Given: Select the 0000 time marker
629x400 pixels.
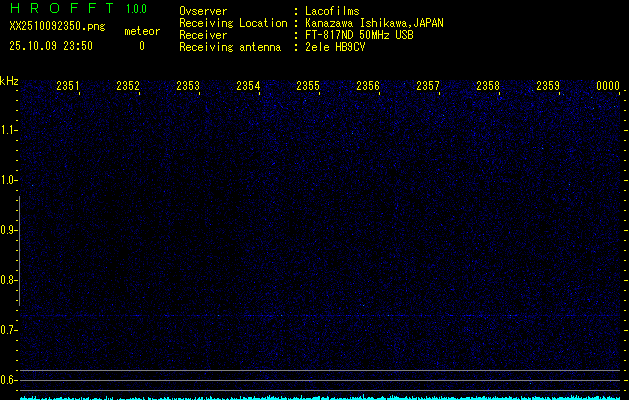Looking at the screenshot, I should tap(608, 87).
